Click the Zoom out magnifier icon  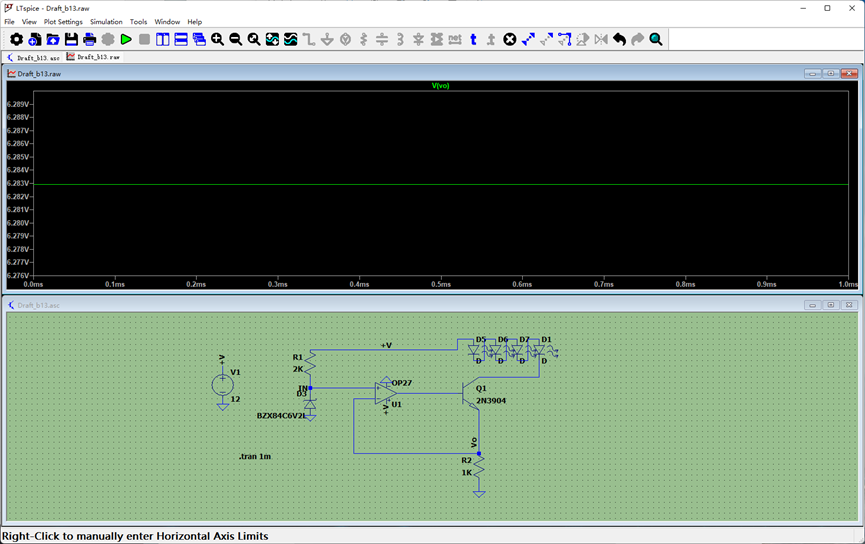[236, 39]
